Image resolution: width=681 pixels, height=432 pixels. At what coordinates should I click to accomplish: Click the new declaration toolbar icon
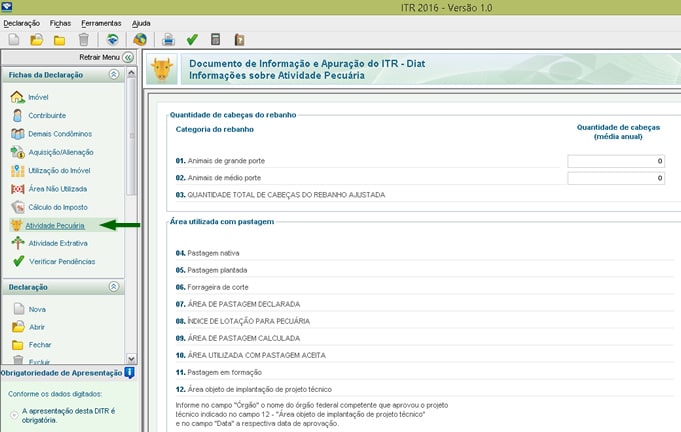(14, 40)
